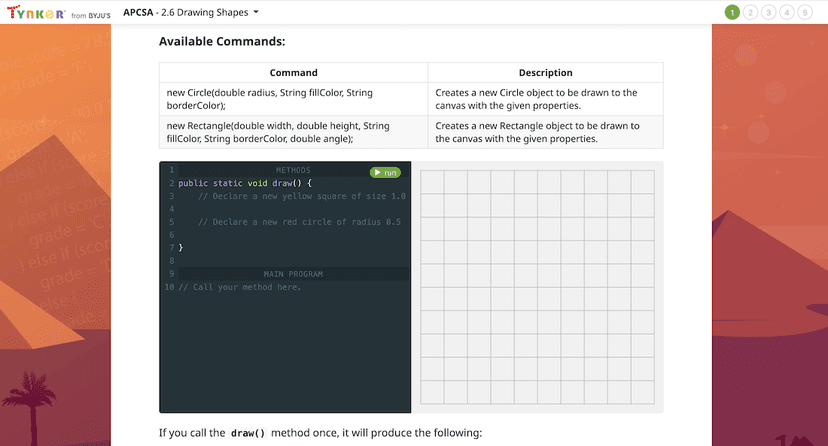Jump to lesson step 3
The image size is (828, 446).
[x=768, y=12]
